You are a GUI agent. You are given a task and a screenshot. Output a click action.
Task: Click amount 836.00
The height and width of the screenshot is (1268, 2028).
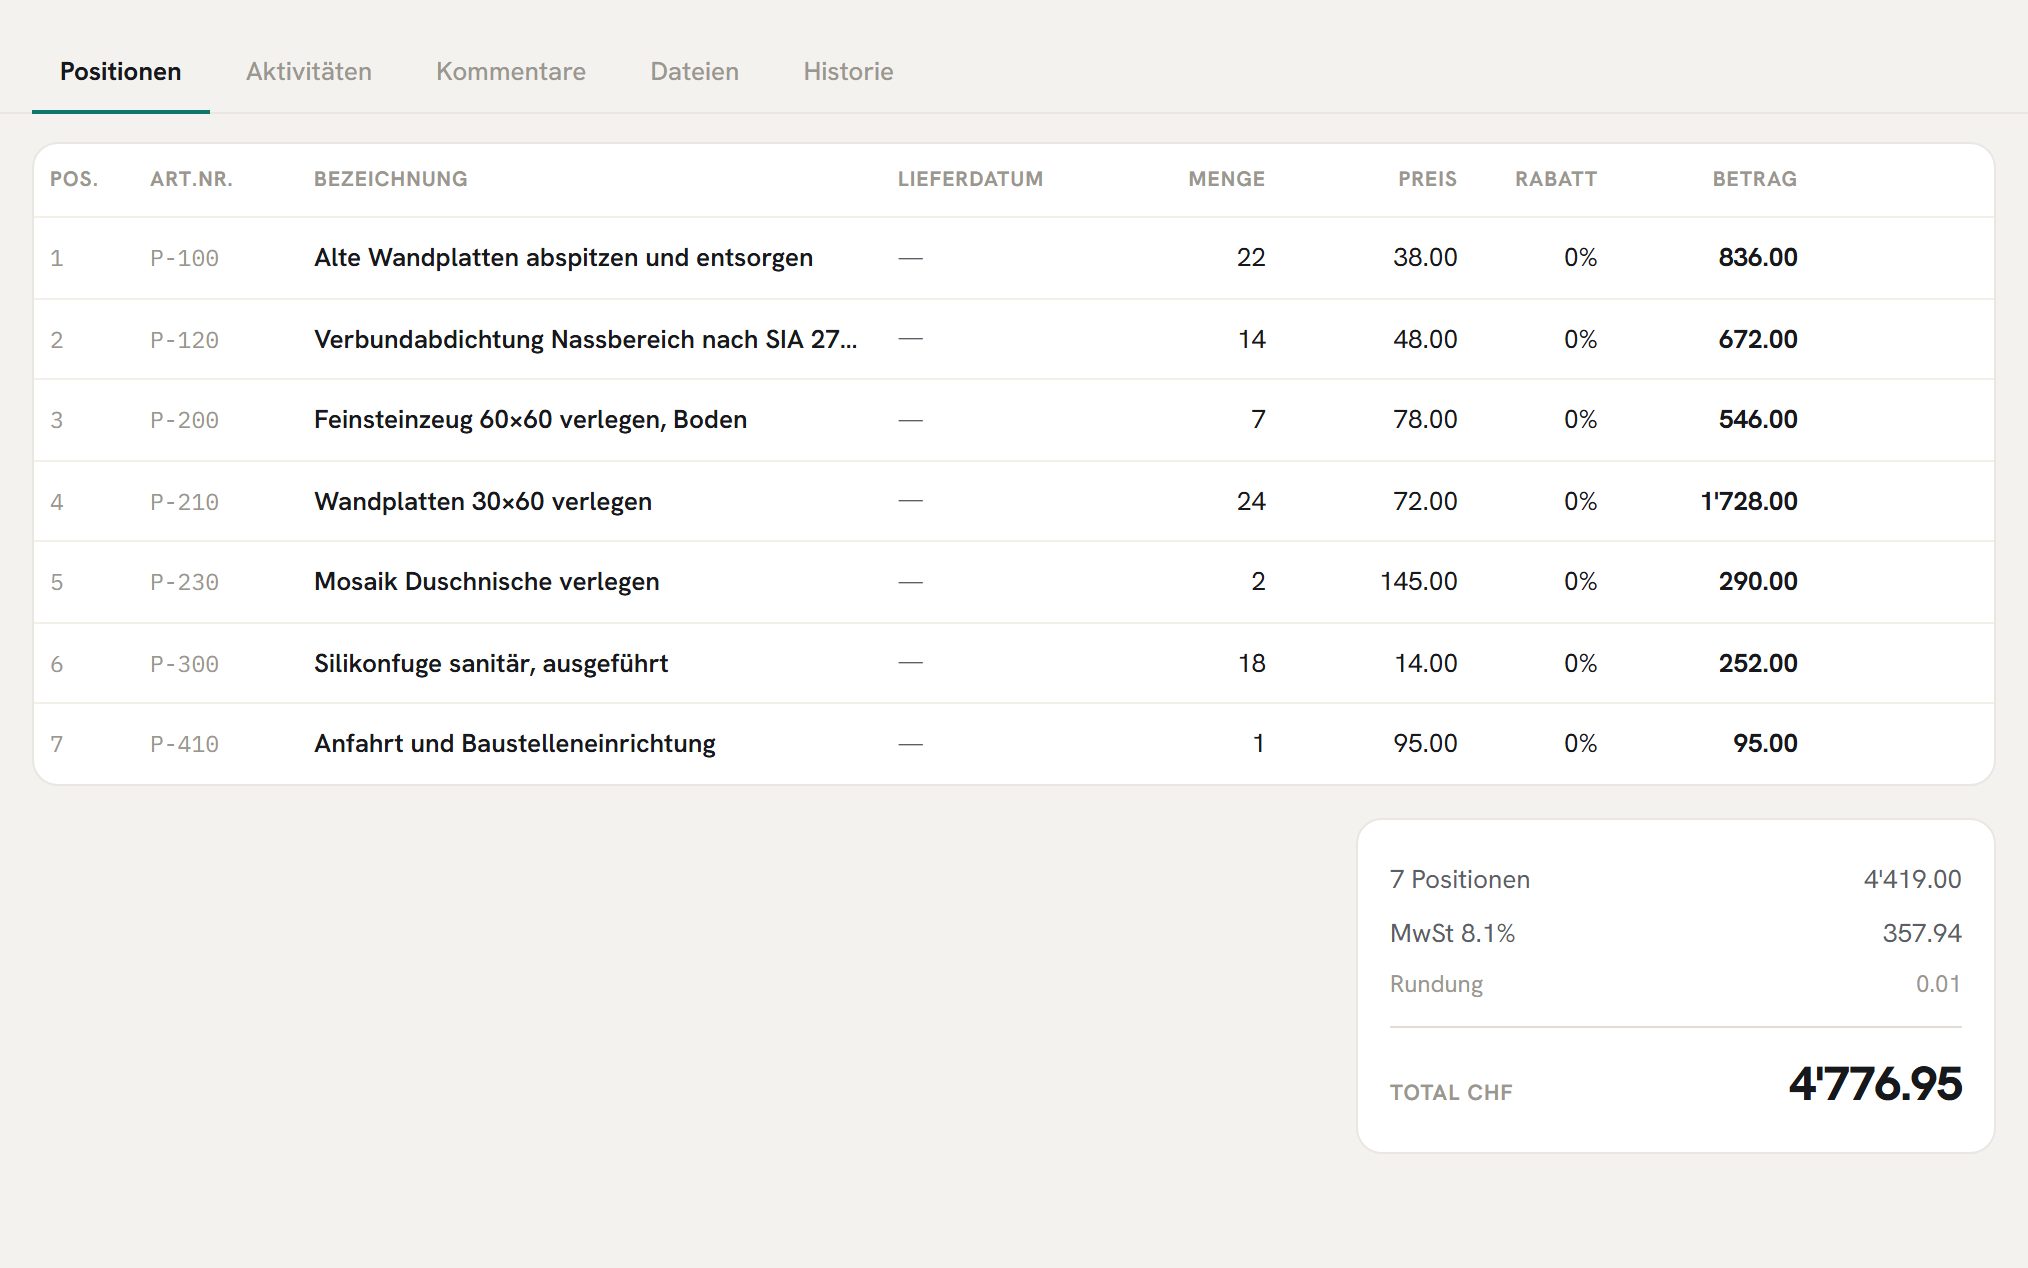click(x=1758, y=258)
